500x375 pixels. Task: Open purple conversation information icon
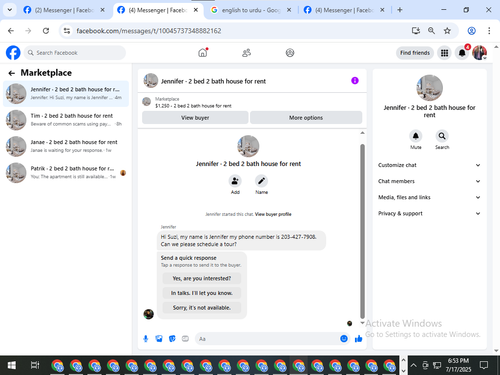[x=355, y=81]
